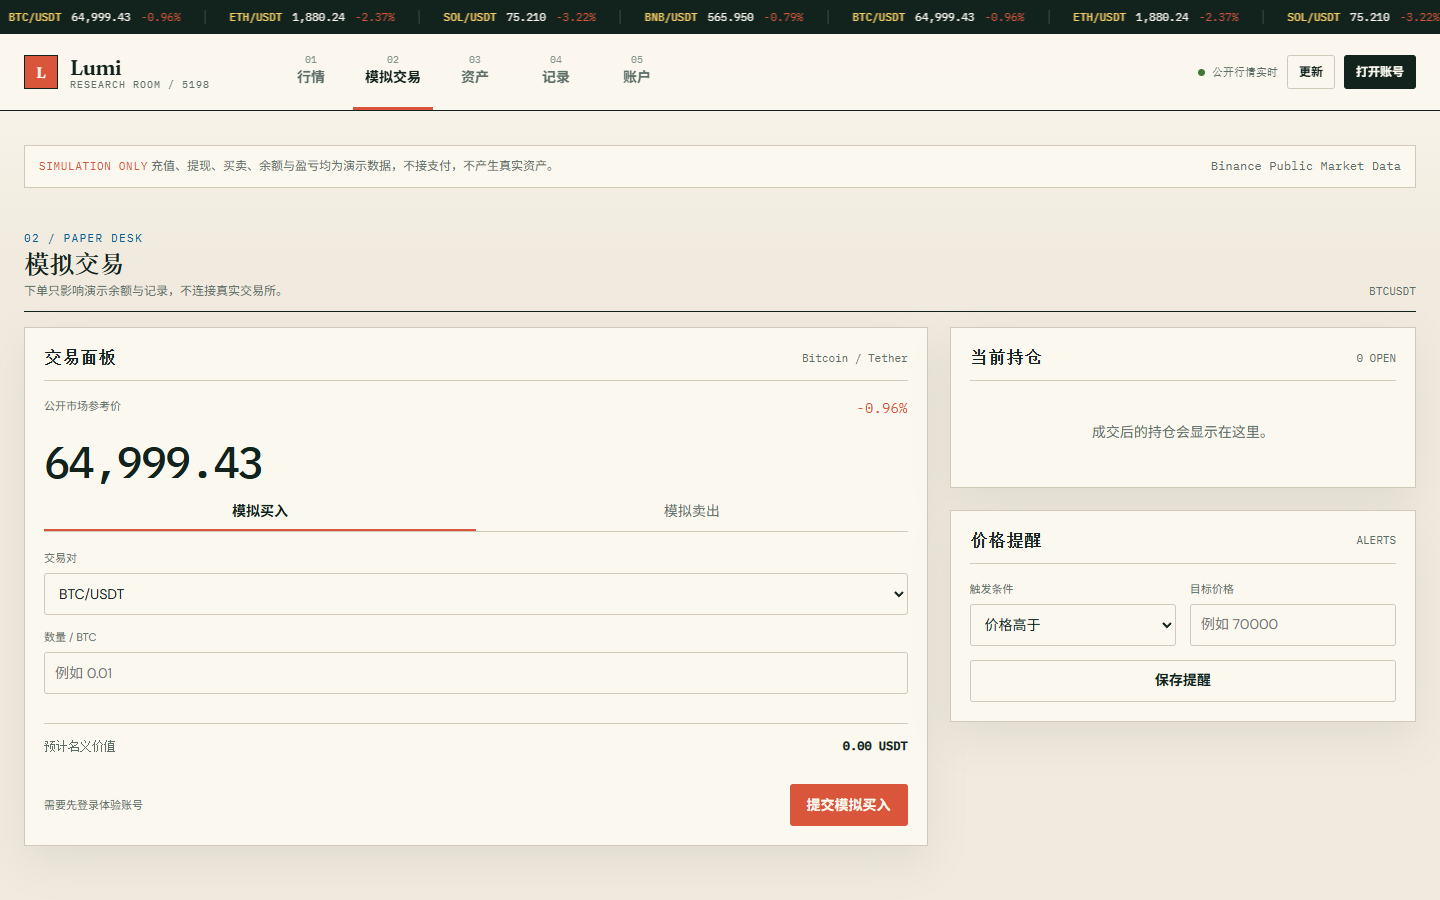Switch to the 模拟卖出 sell tab
This screenshot has width=1440, height=900.
tap(692, 511)
